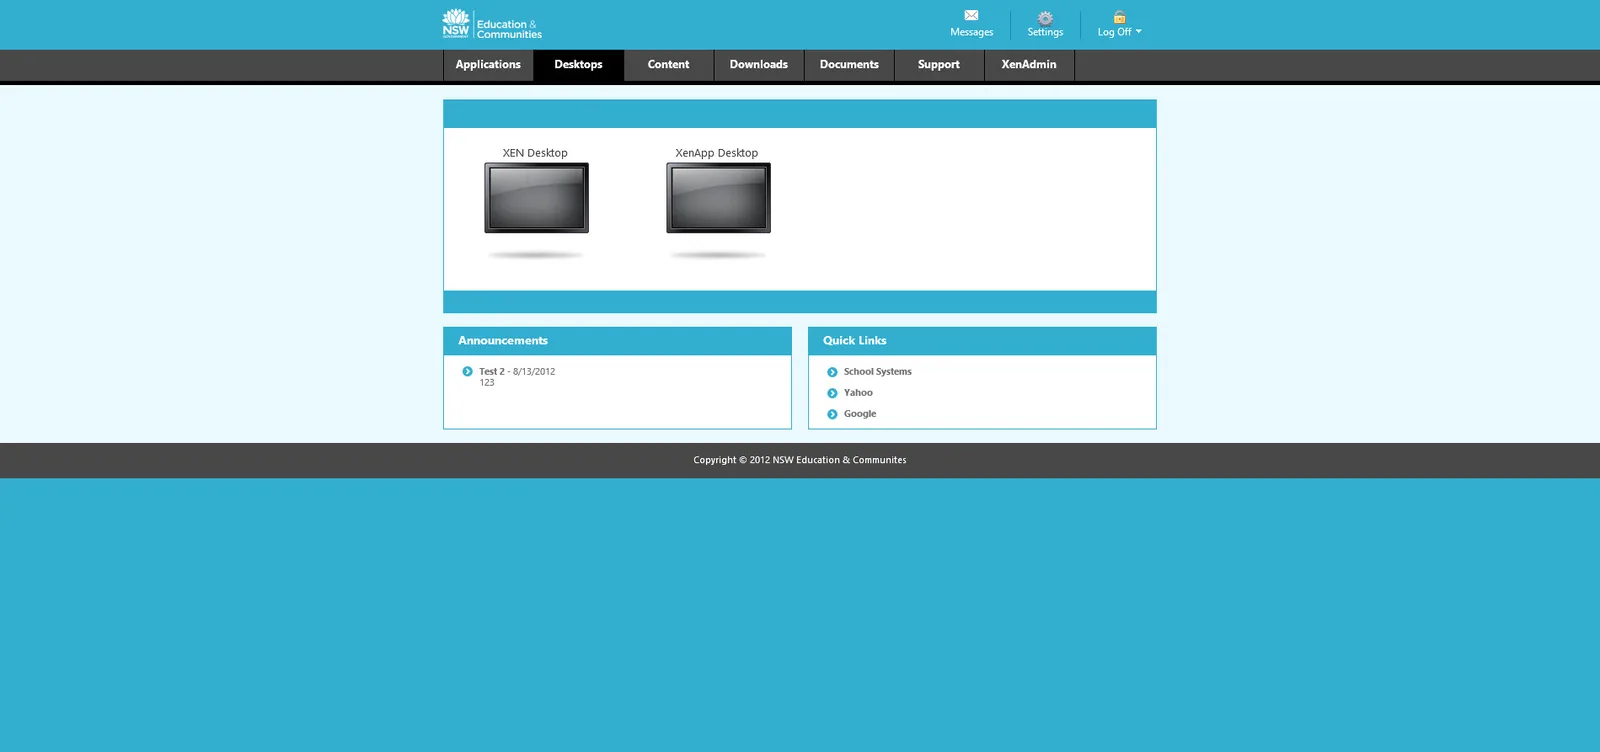Image resolution: width=1600 pixels, height=752 pixels.
Task: Open the School Systems quick link
Action: [x=877, y=372]
